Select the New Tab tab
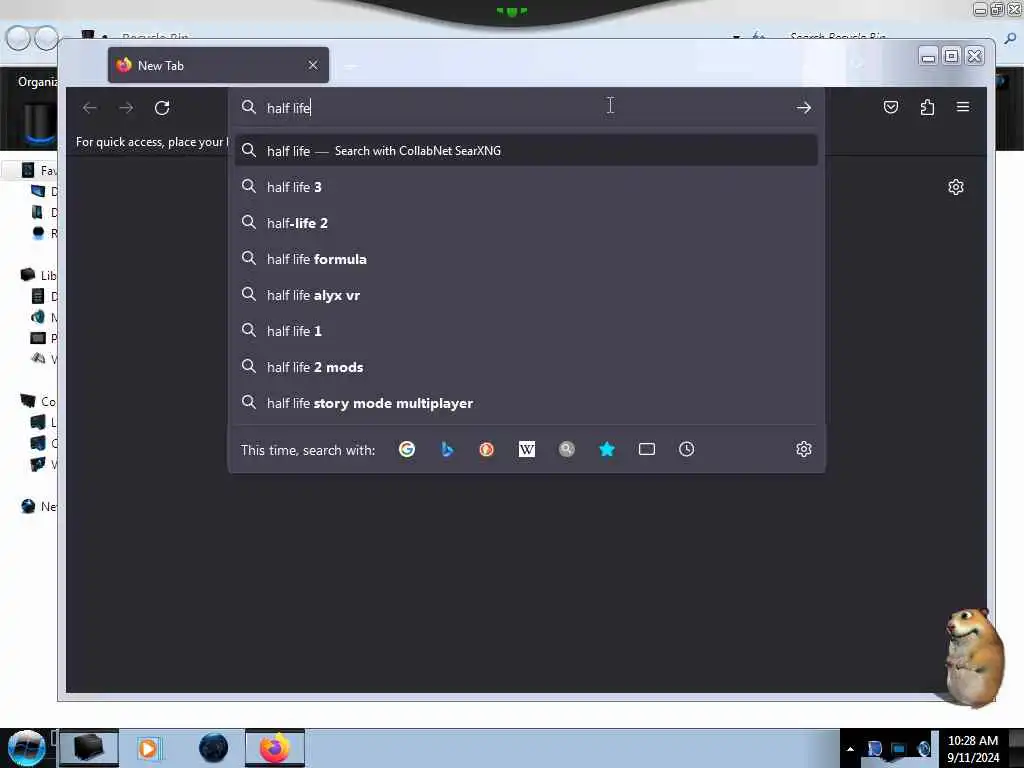Image resolution: width=1024 pixels, height=768 pixels. pyautogui.click(x=218, y=65)
